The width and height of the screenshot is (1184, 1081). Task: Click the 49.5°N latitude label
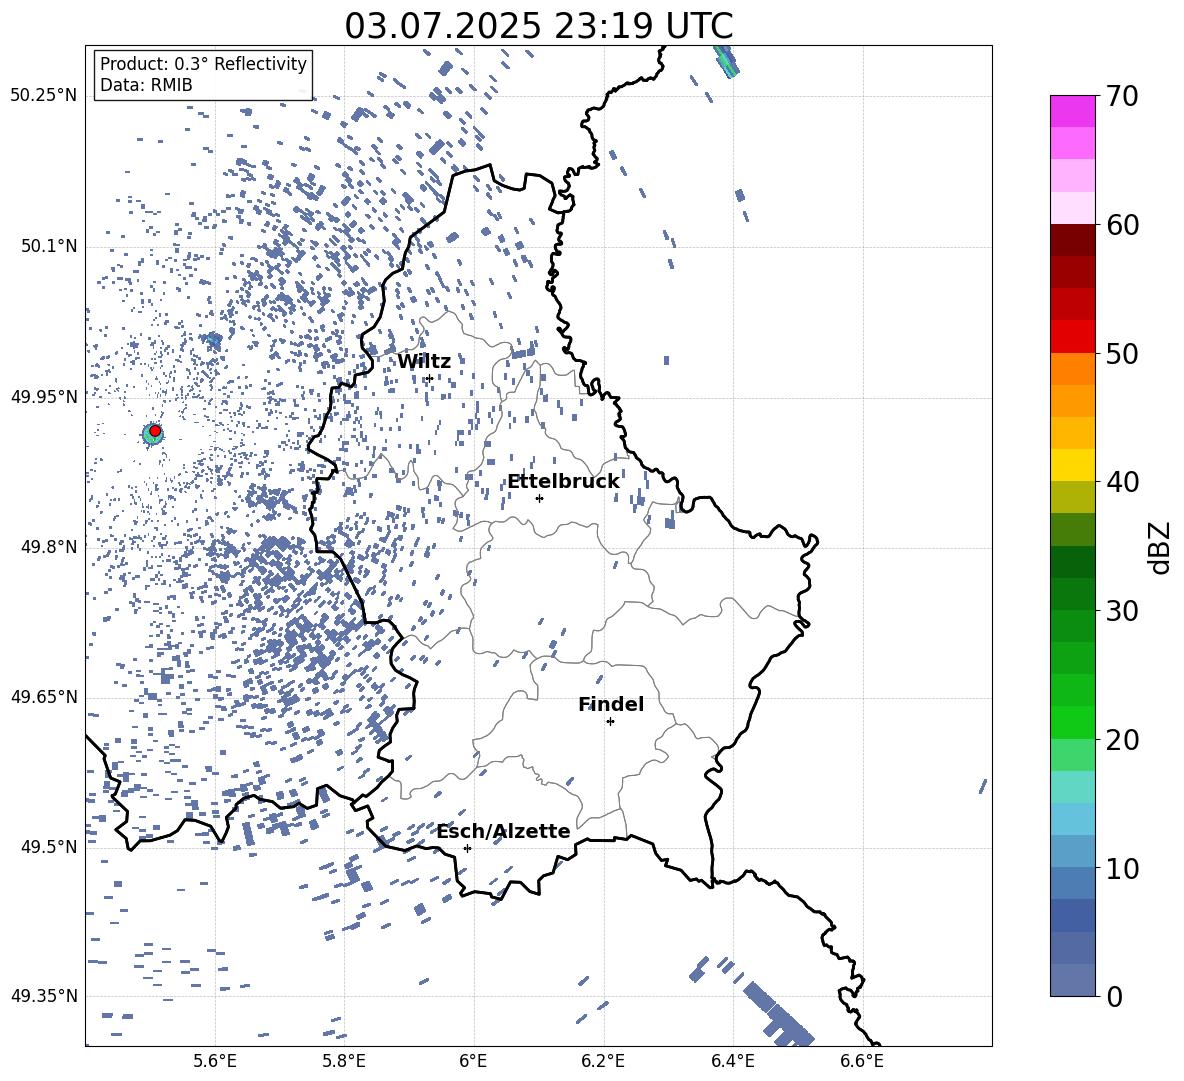coord(48,846)
